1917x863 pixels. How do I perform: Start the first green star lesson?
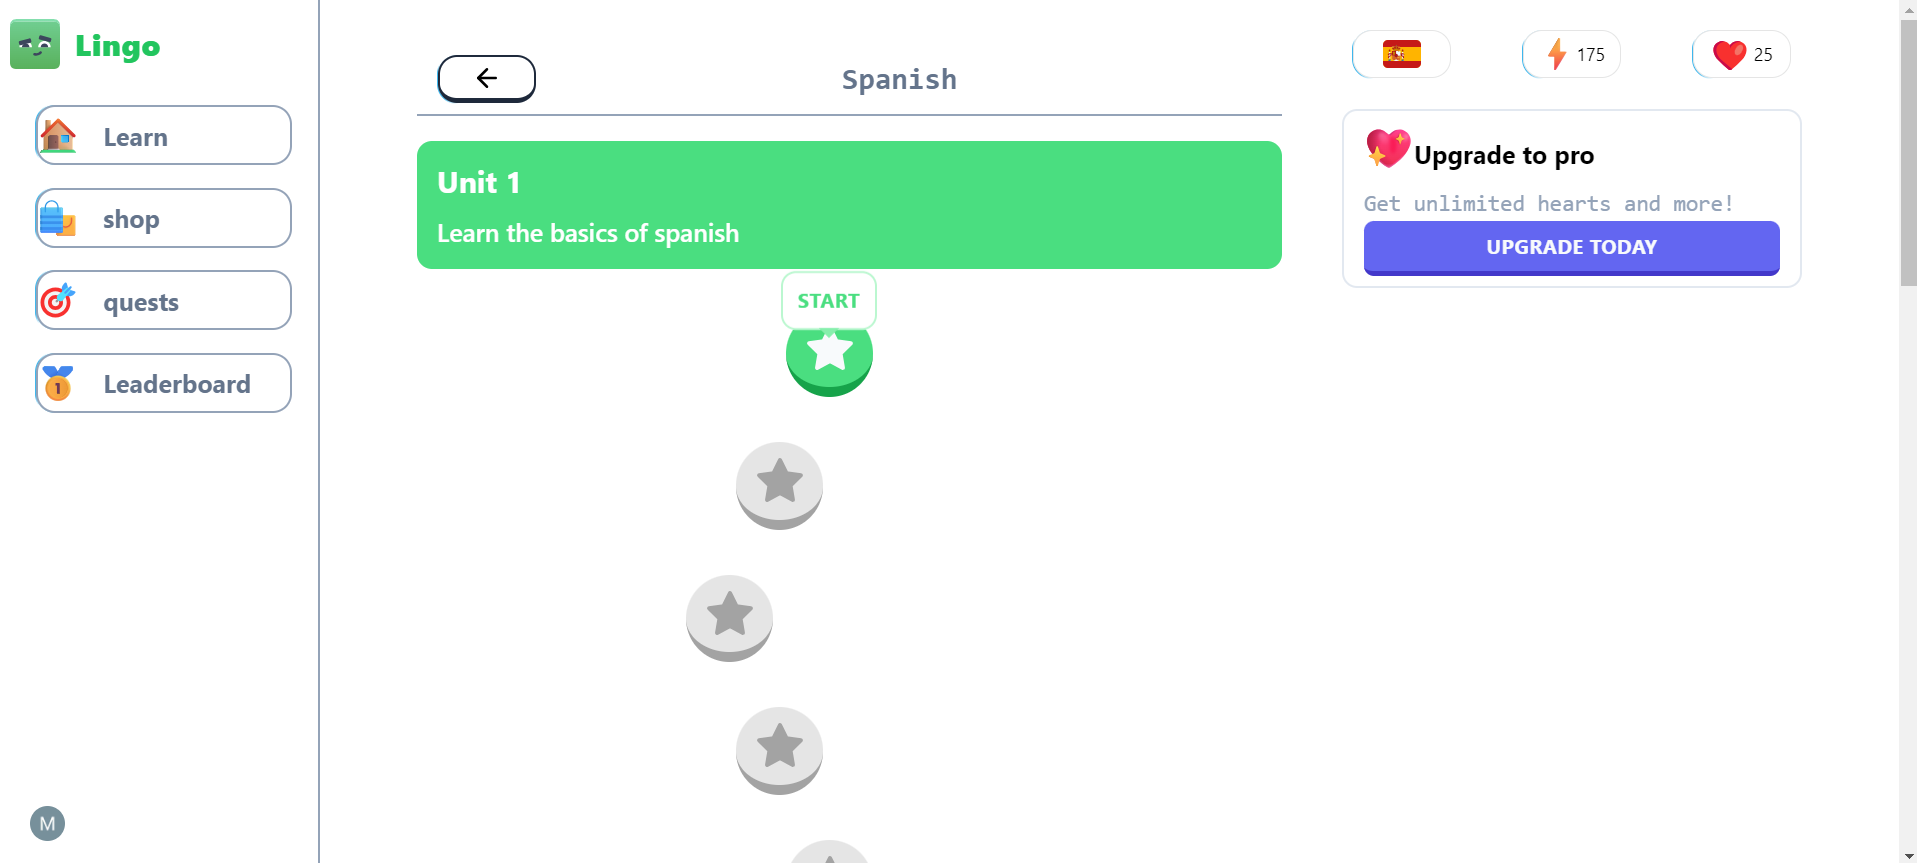pyautogui.click(x=829, y=353)
